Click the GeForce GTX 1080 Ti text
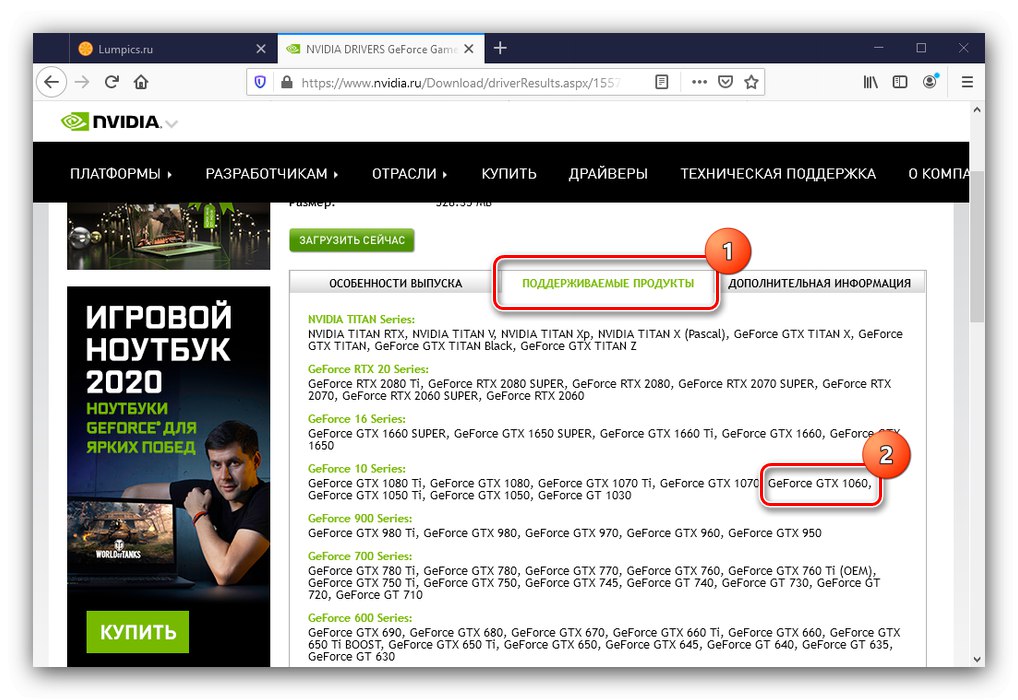Screen dimensions: 1018x700 [x=365, y=483]
